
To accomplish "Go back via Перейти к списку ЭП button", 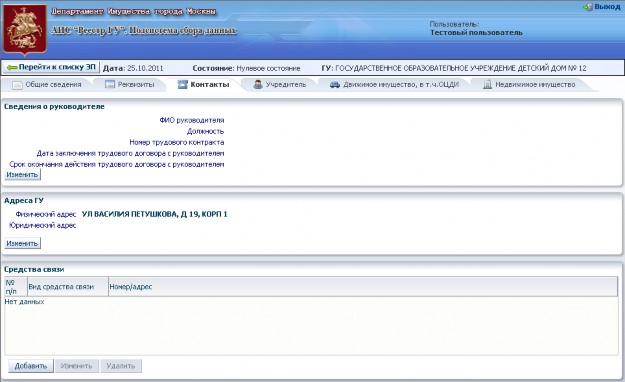I will coord(51,67).
